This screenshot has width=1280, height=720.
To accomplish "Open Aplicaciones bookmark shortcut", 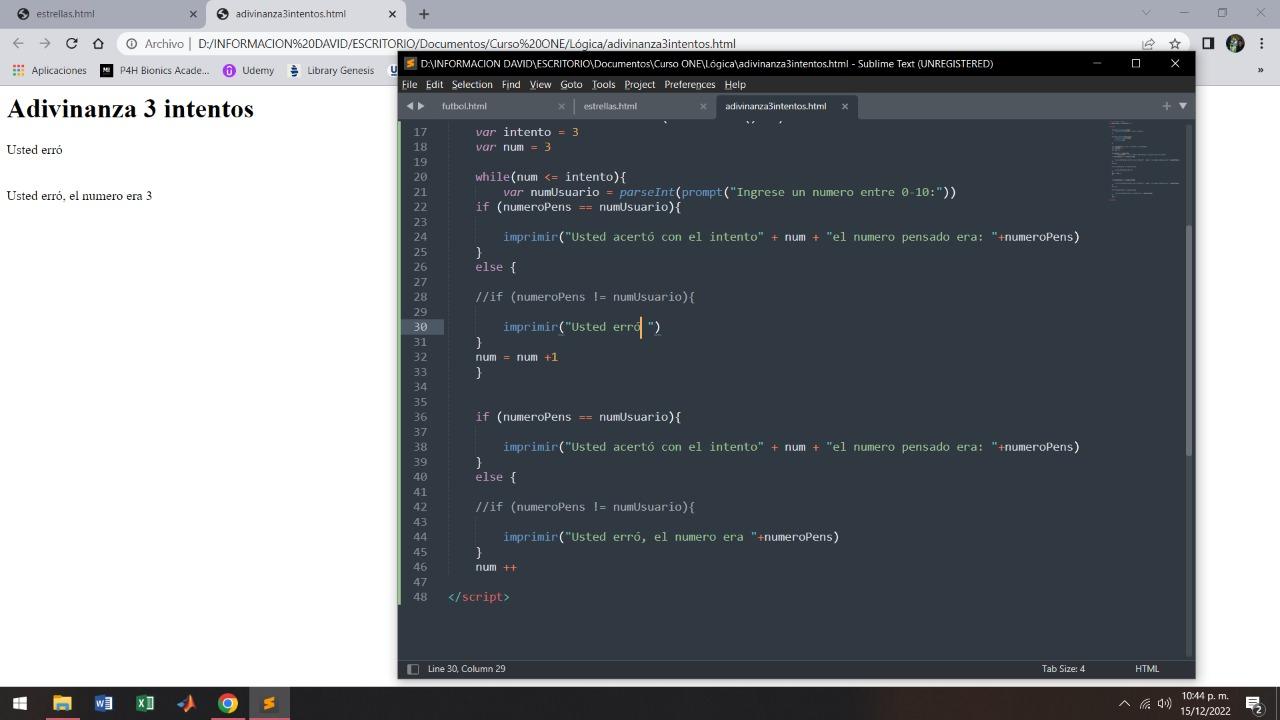I will [50, 70].
